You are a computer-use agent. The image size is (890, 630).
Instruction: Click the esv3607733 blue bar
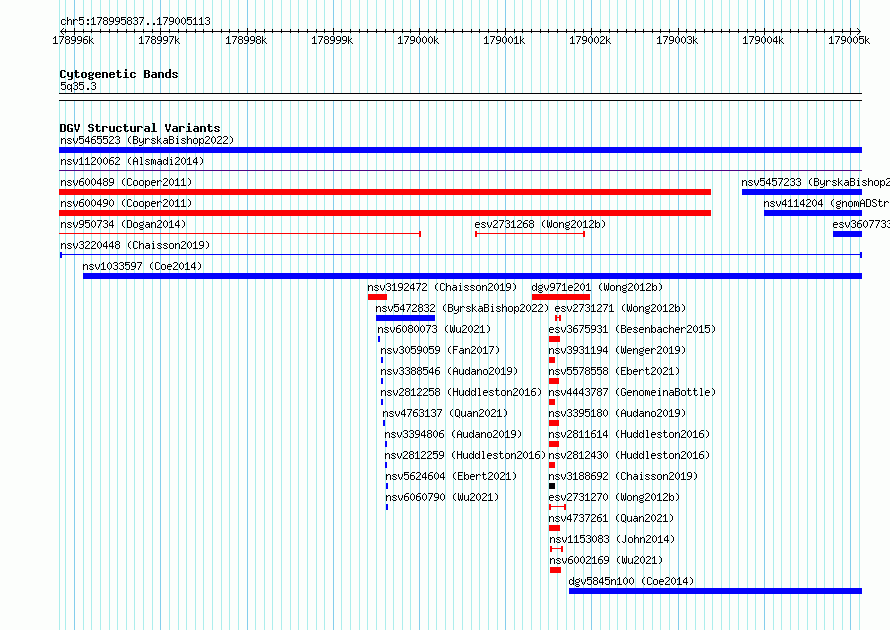[x=847, y=234]
